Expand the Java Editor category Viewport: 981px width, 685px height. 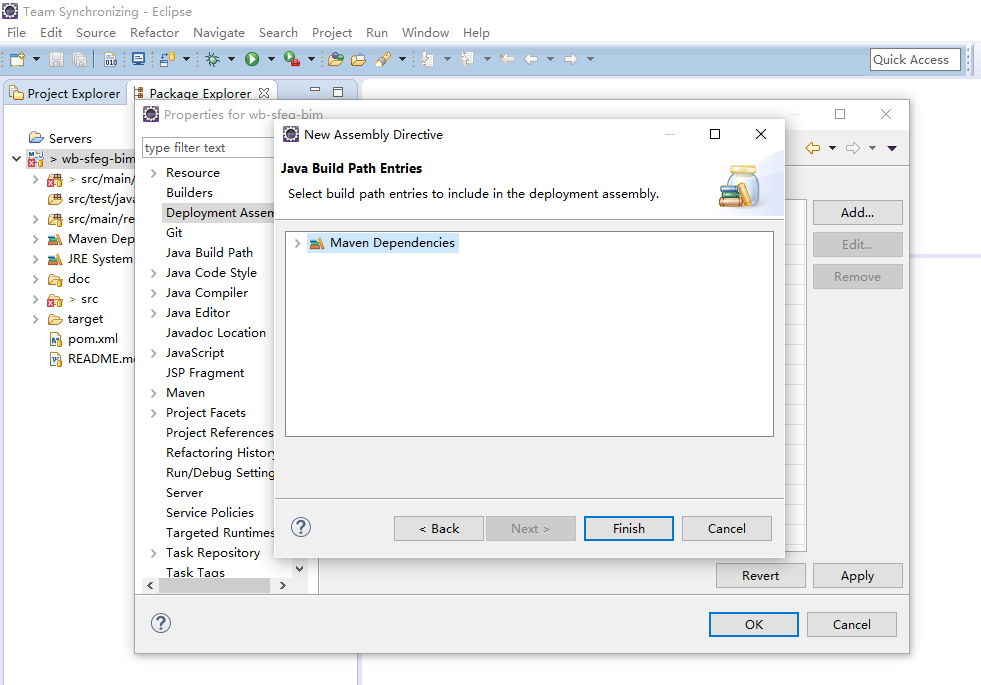point(154,313)
